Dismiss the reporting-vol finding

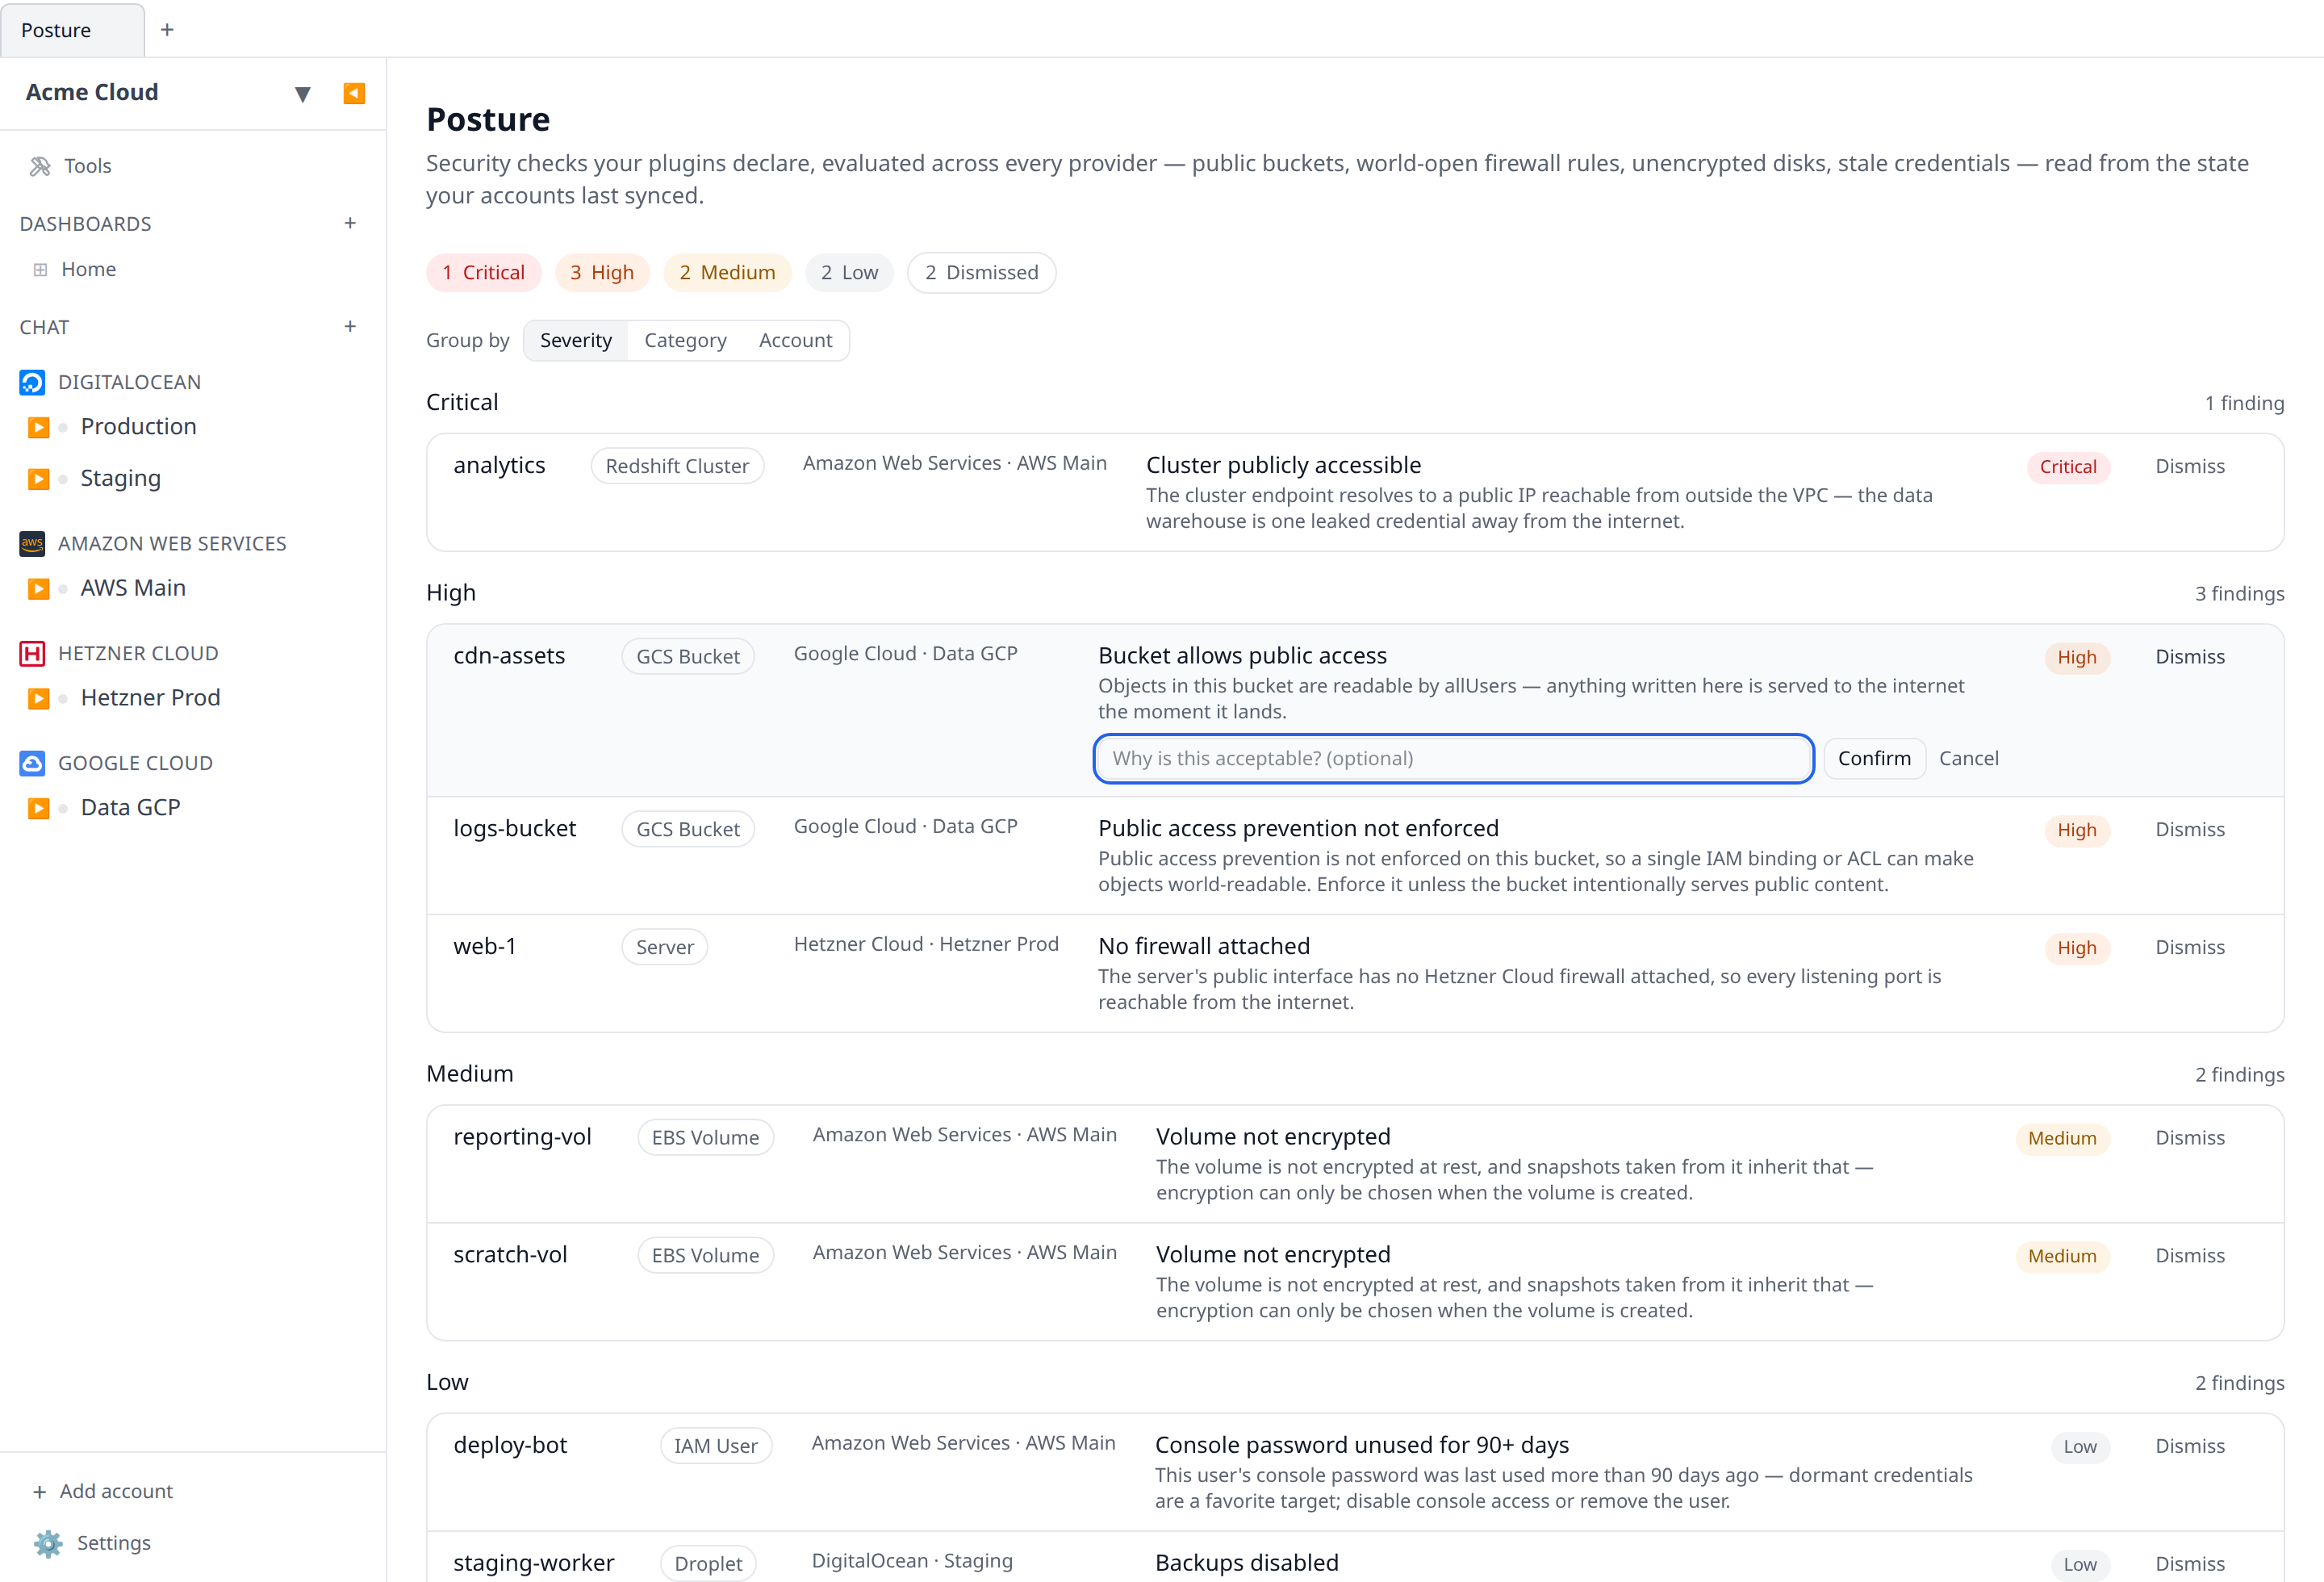click(x=2190, y=1138)
